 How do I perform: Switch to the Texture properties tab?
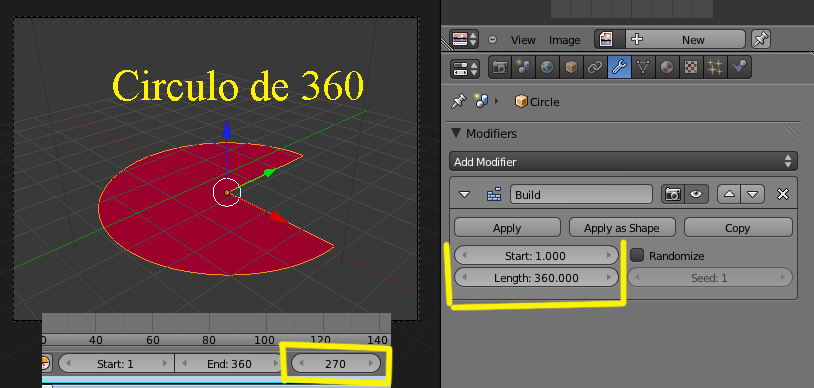(691, 68)
